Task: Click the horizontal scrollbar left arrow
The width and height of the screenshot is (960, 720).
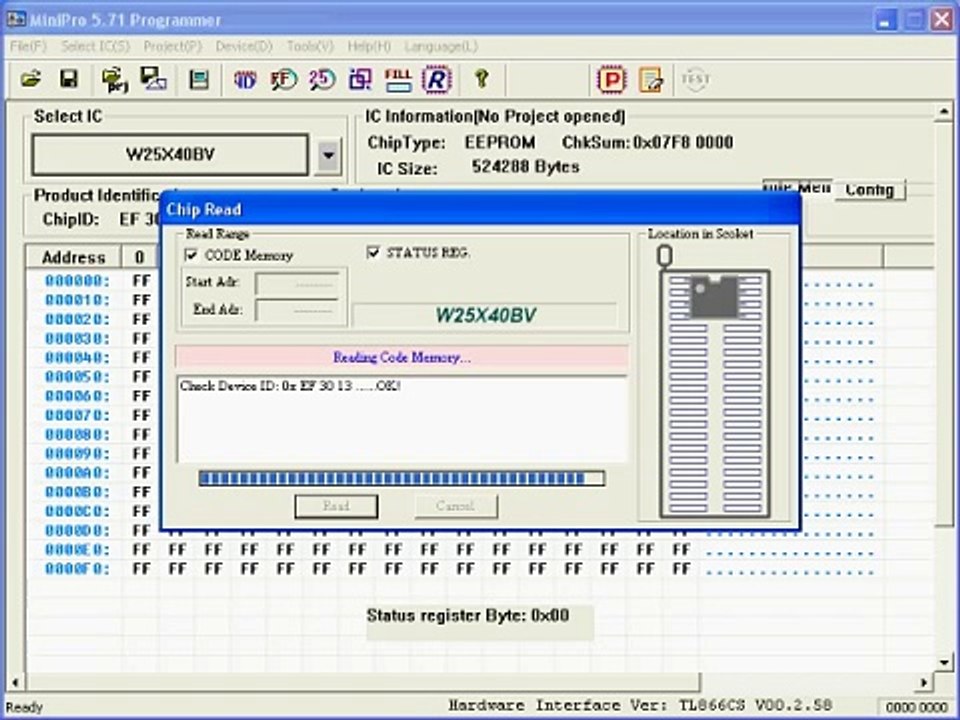Action: tap(15, 681)
